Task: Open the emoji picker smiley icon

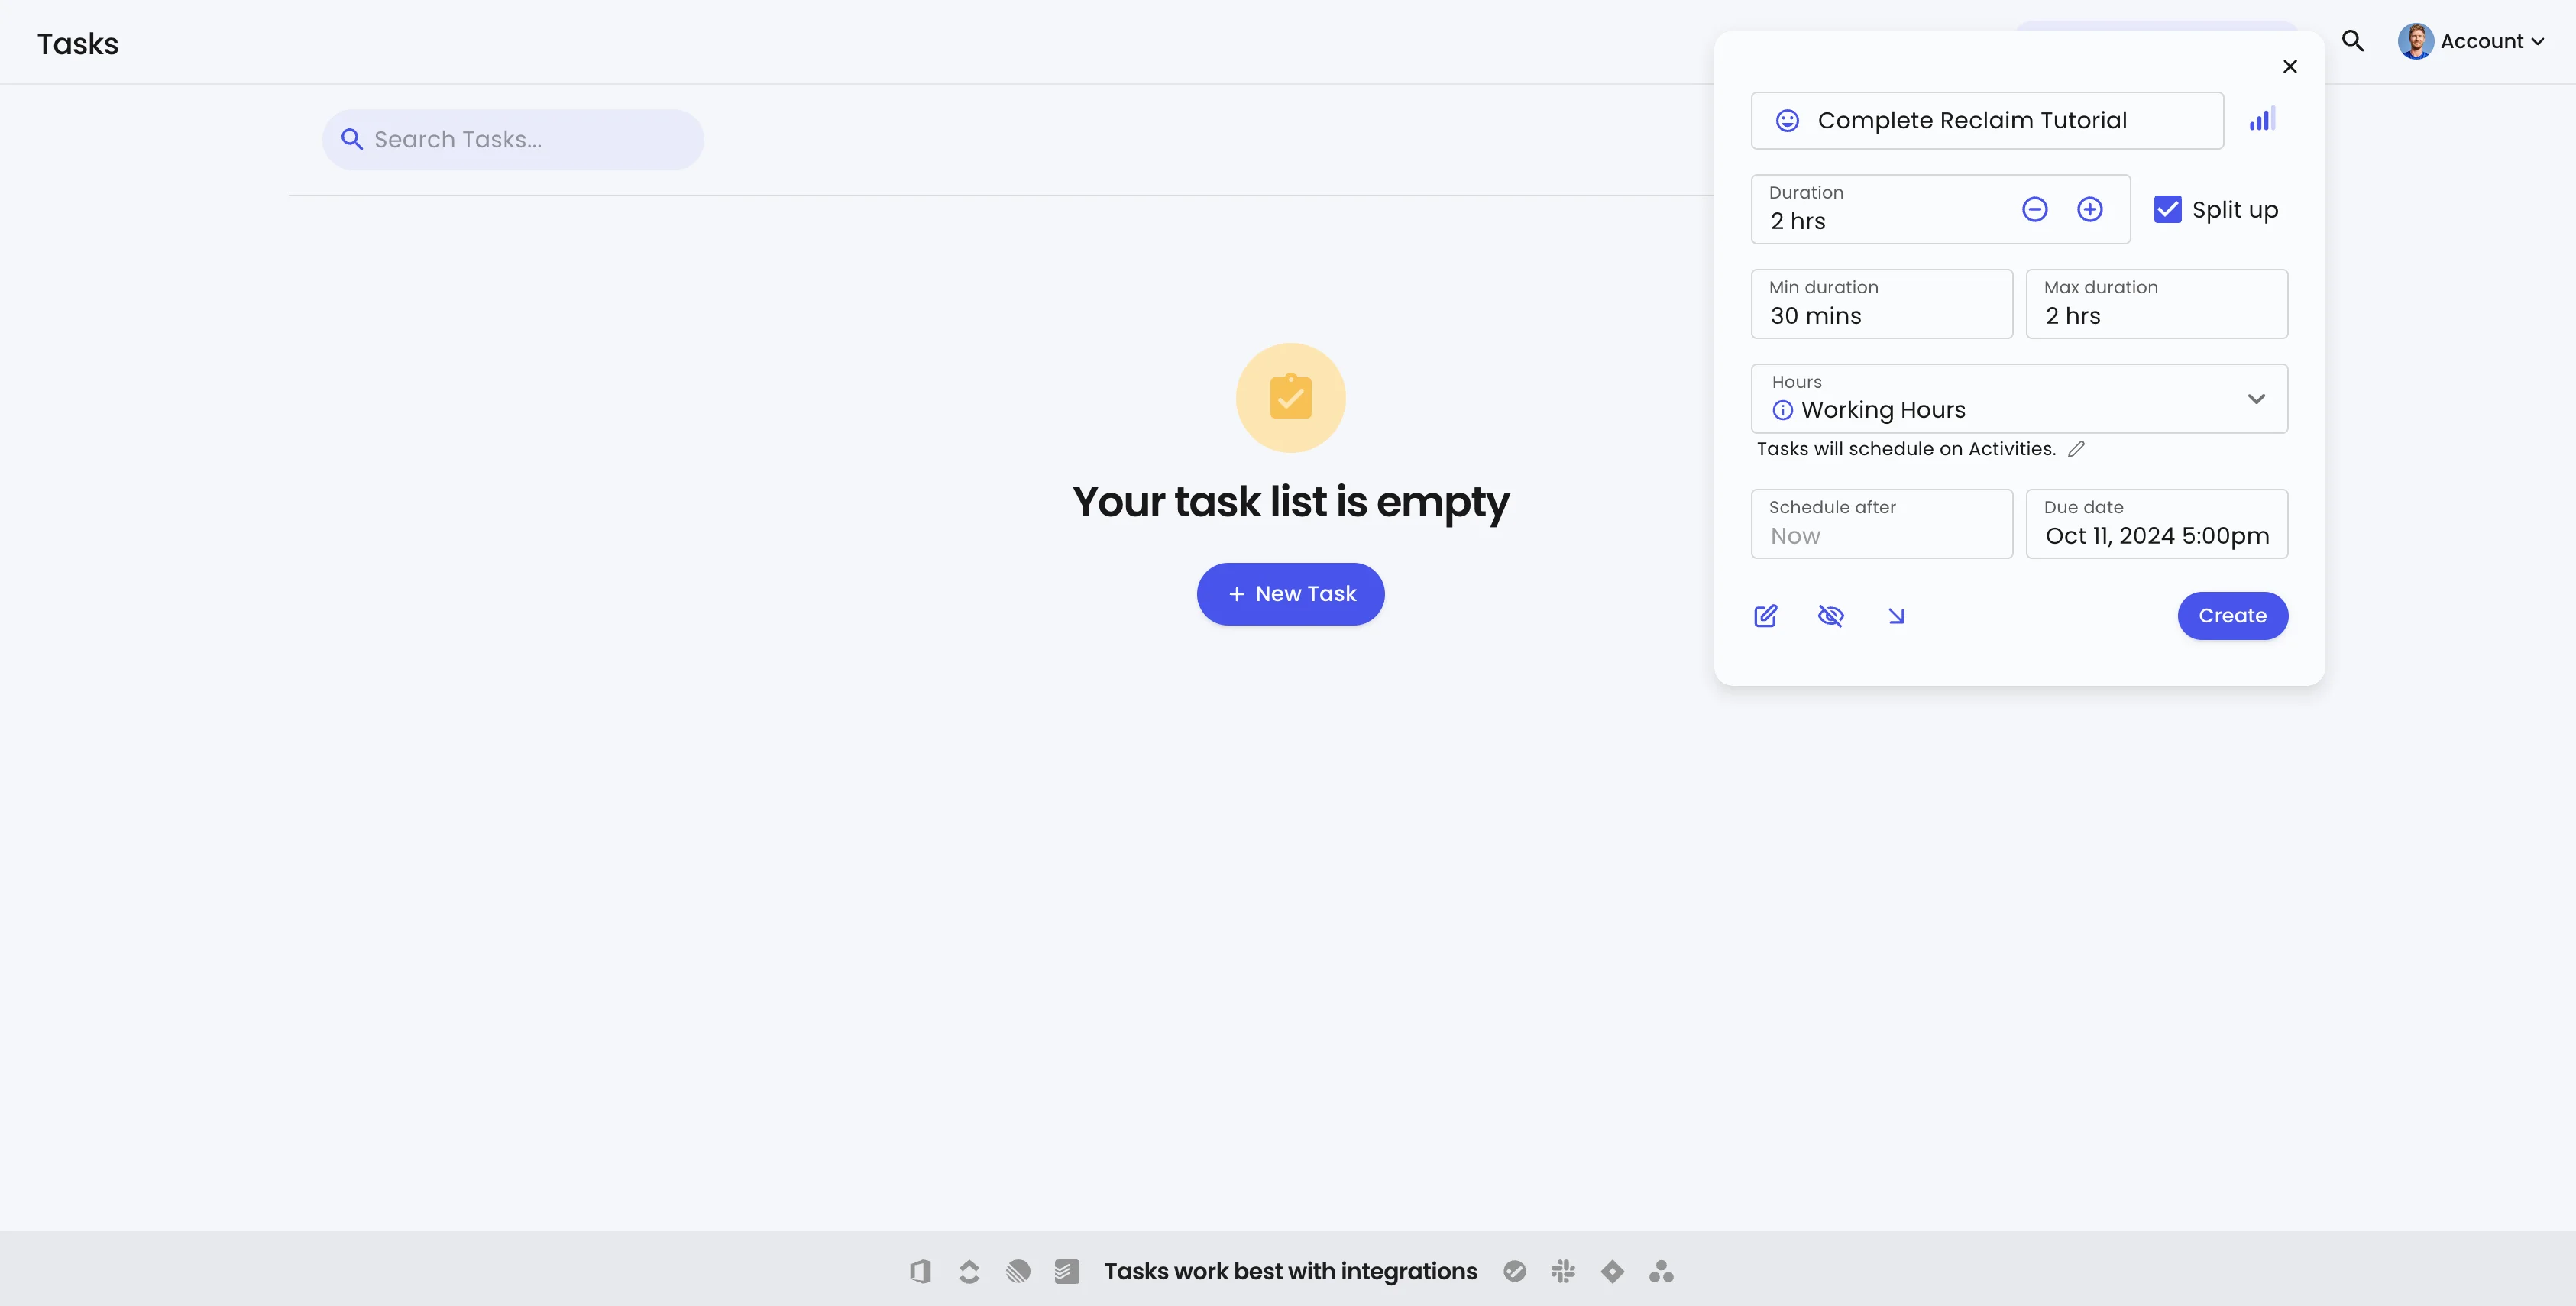Action: click(x=1787, y=121)
